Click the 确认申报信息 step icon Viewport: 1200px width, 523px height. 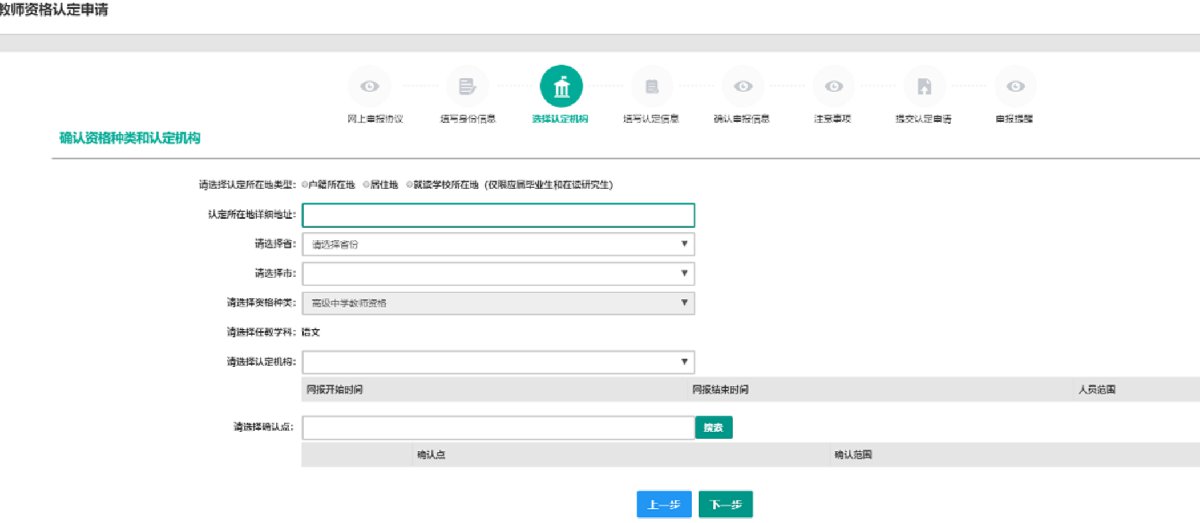point(742,87)
